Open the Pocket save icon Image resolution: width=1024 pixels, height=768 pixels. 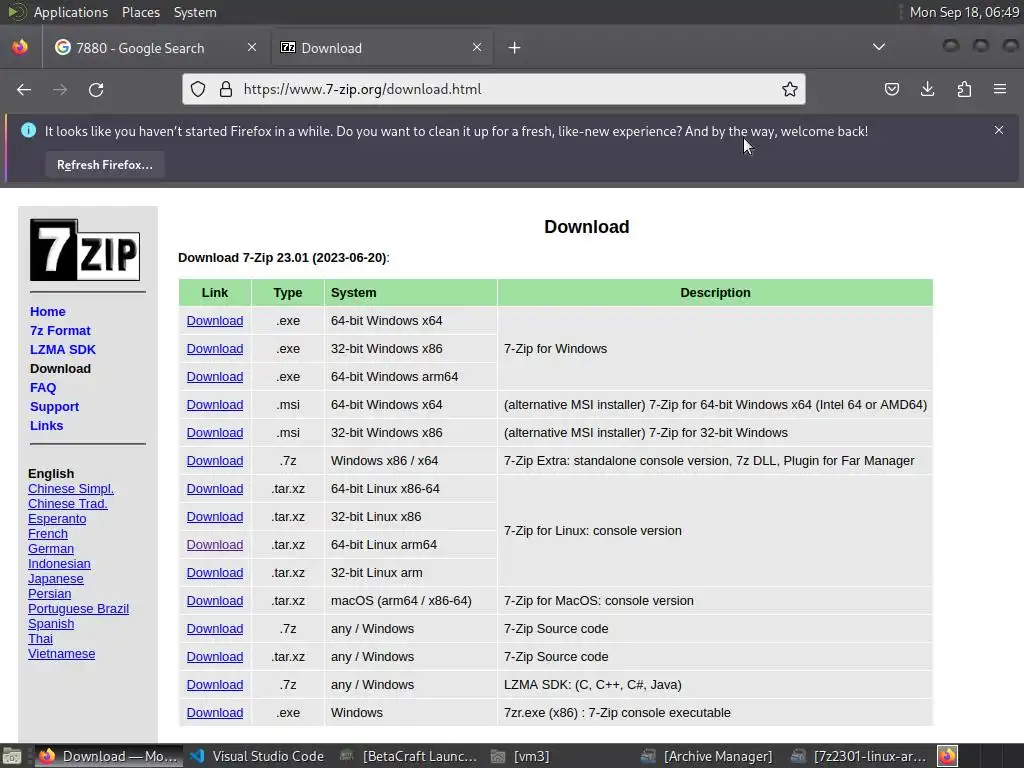click(891, 89)
